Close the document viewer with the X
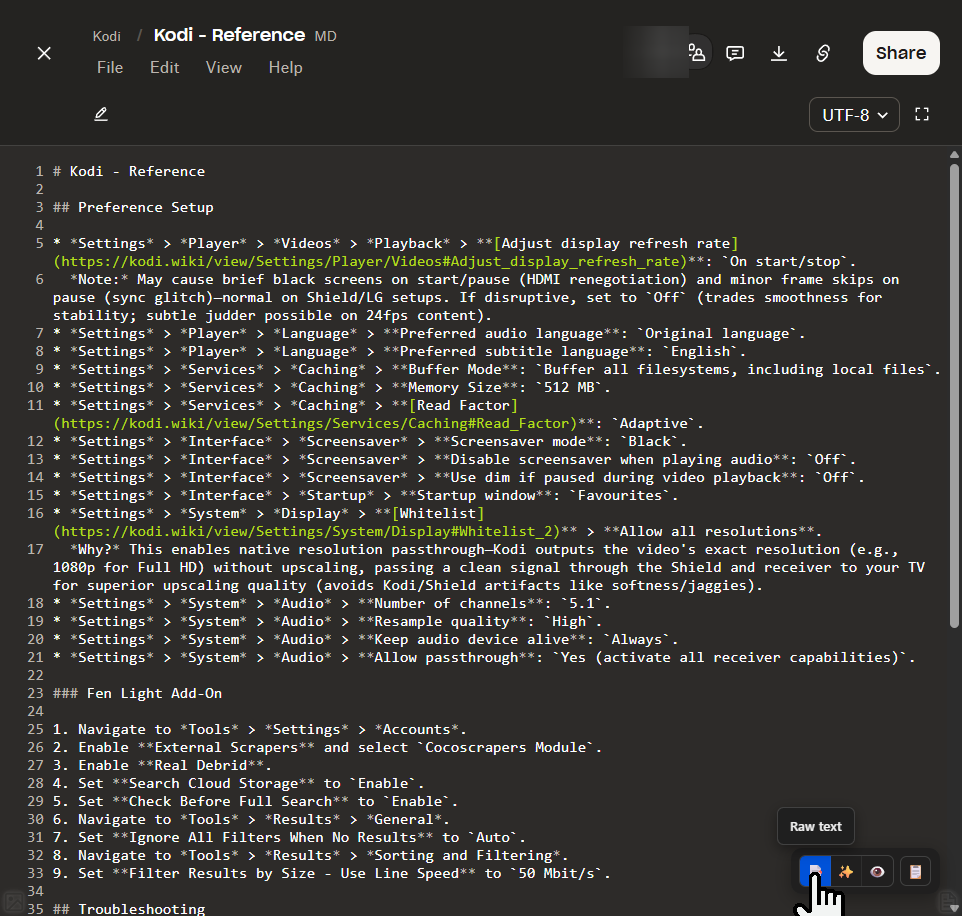Viewport: 962px width, 916px height. tap(44, 53)
